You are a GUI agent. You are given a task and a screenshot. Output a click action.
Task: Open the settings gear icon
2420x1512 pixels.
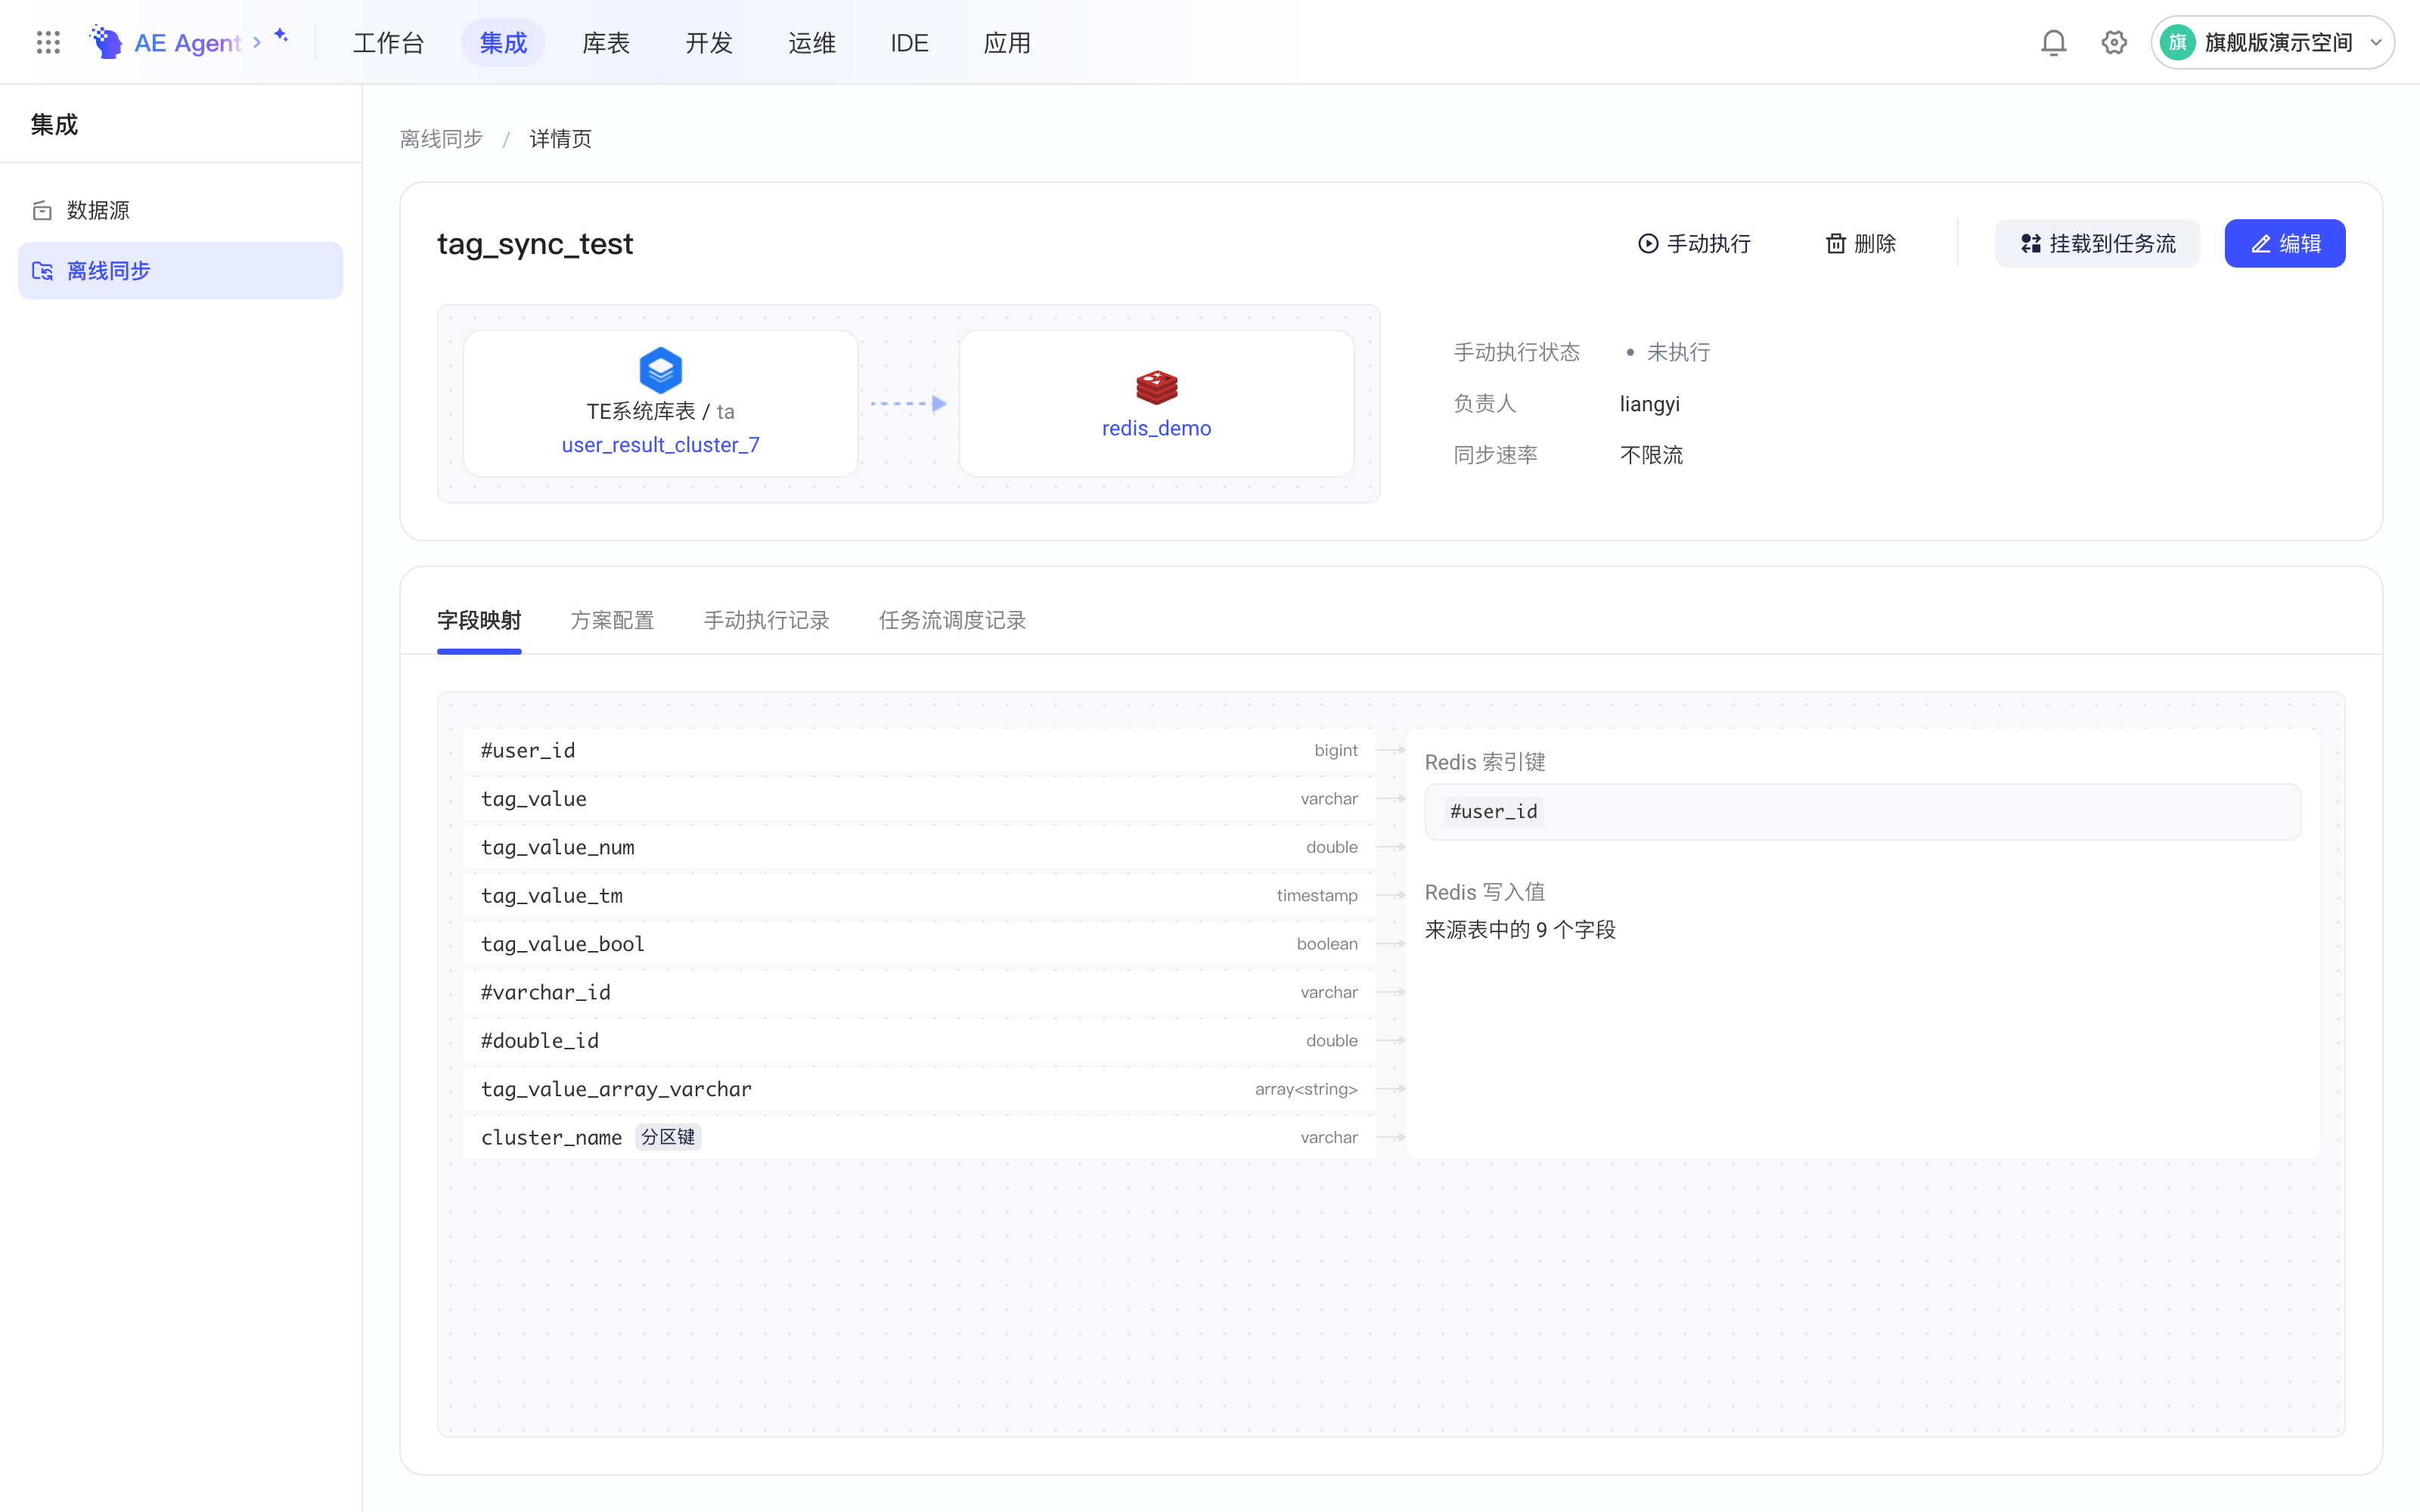coord(2114,42)
